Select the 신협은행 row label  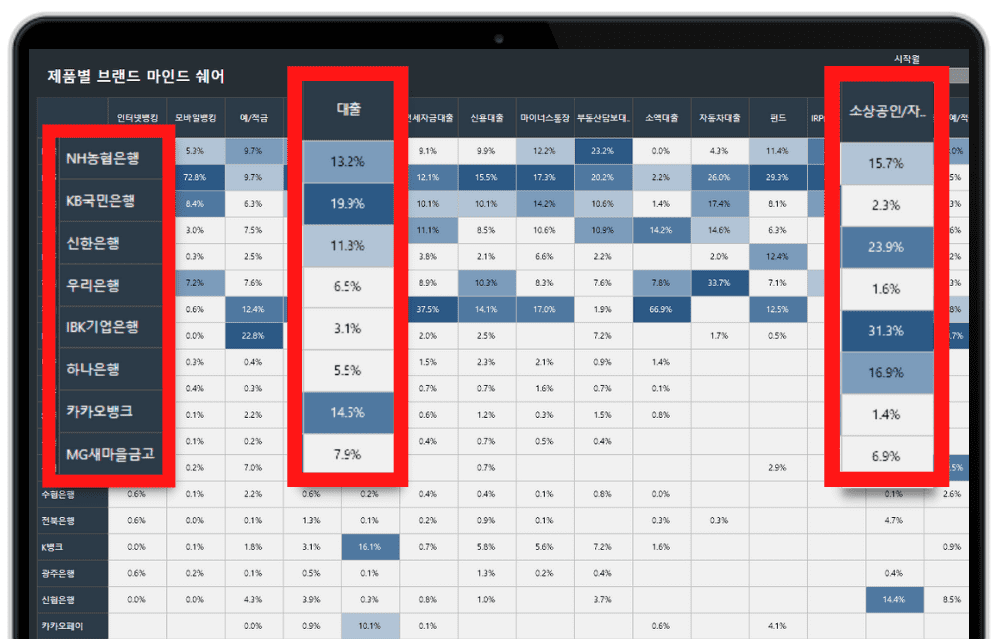(73, 599)
